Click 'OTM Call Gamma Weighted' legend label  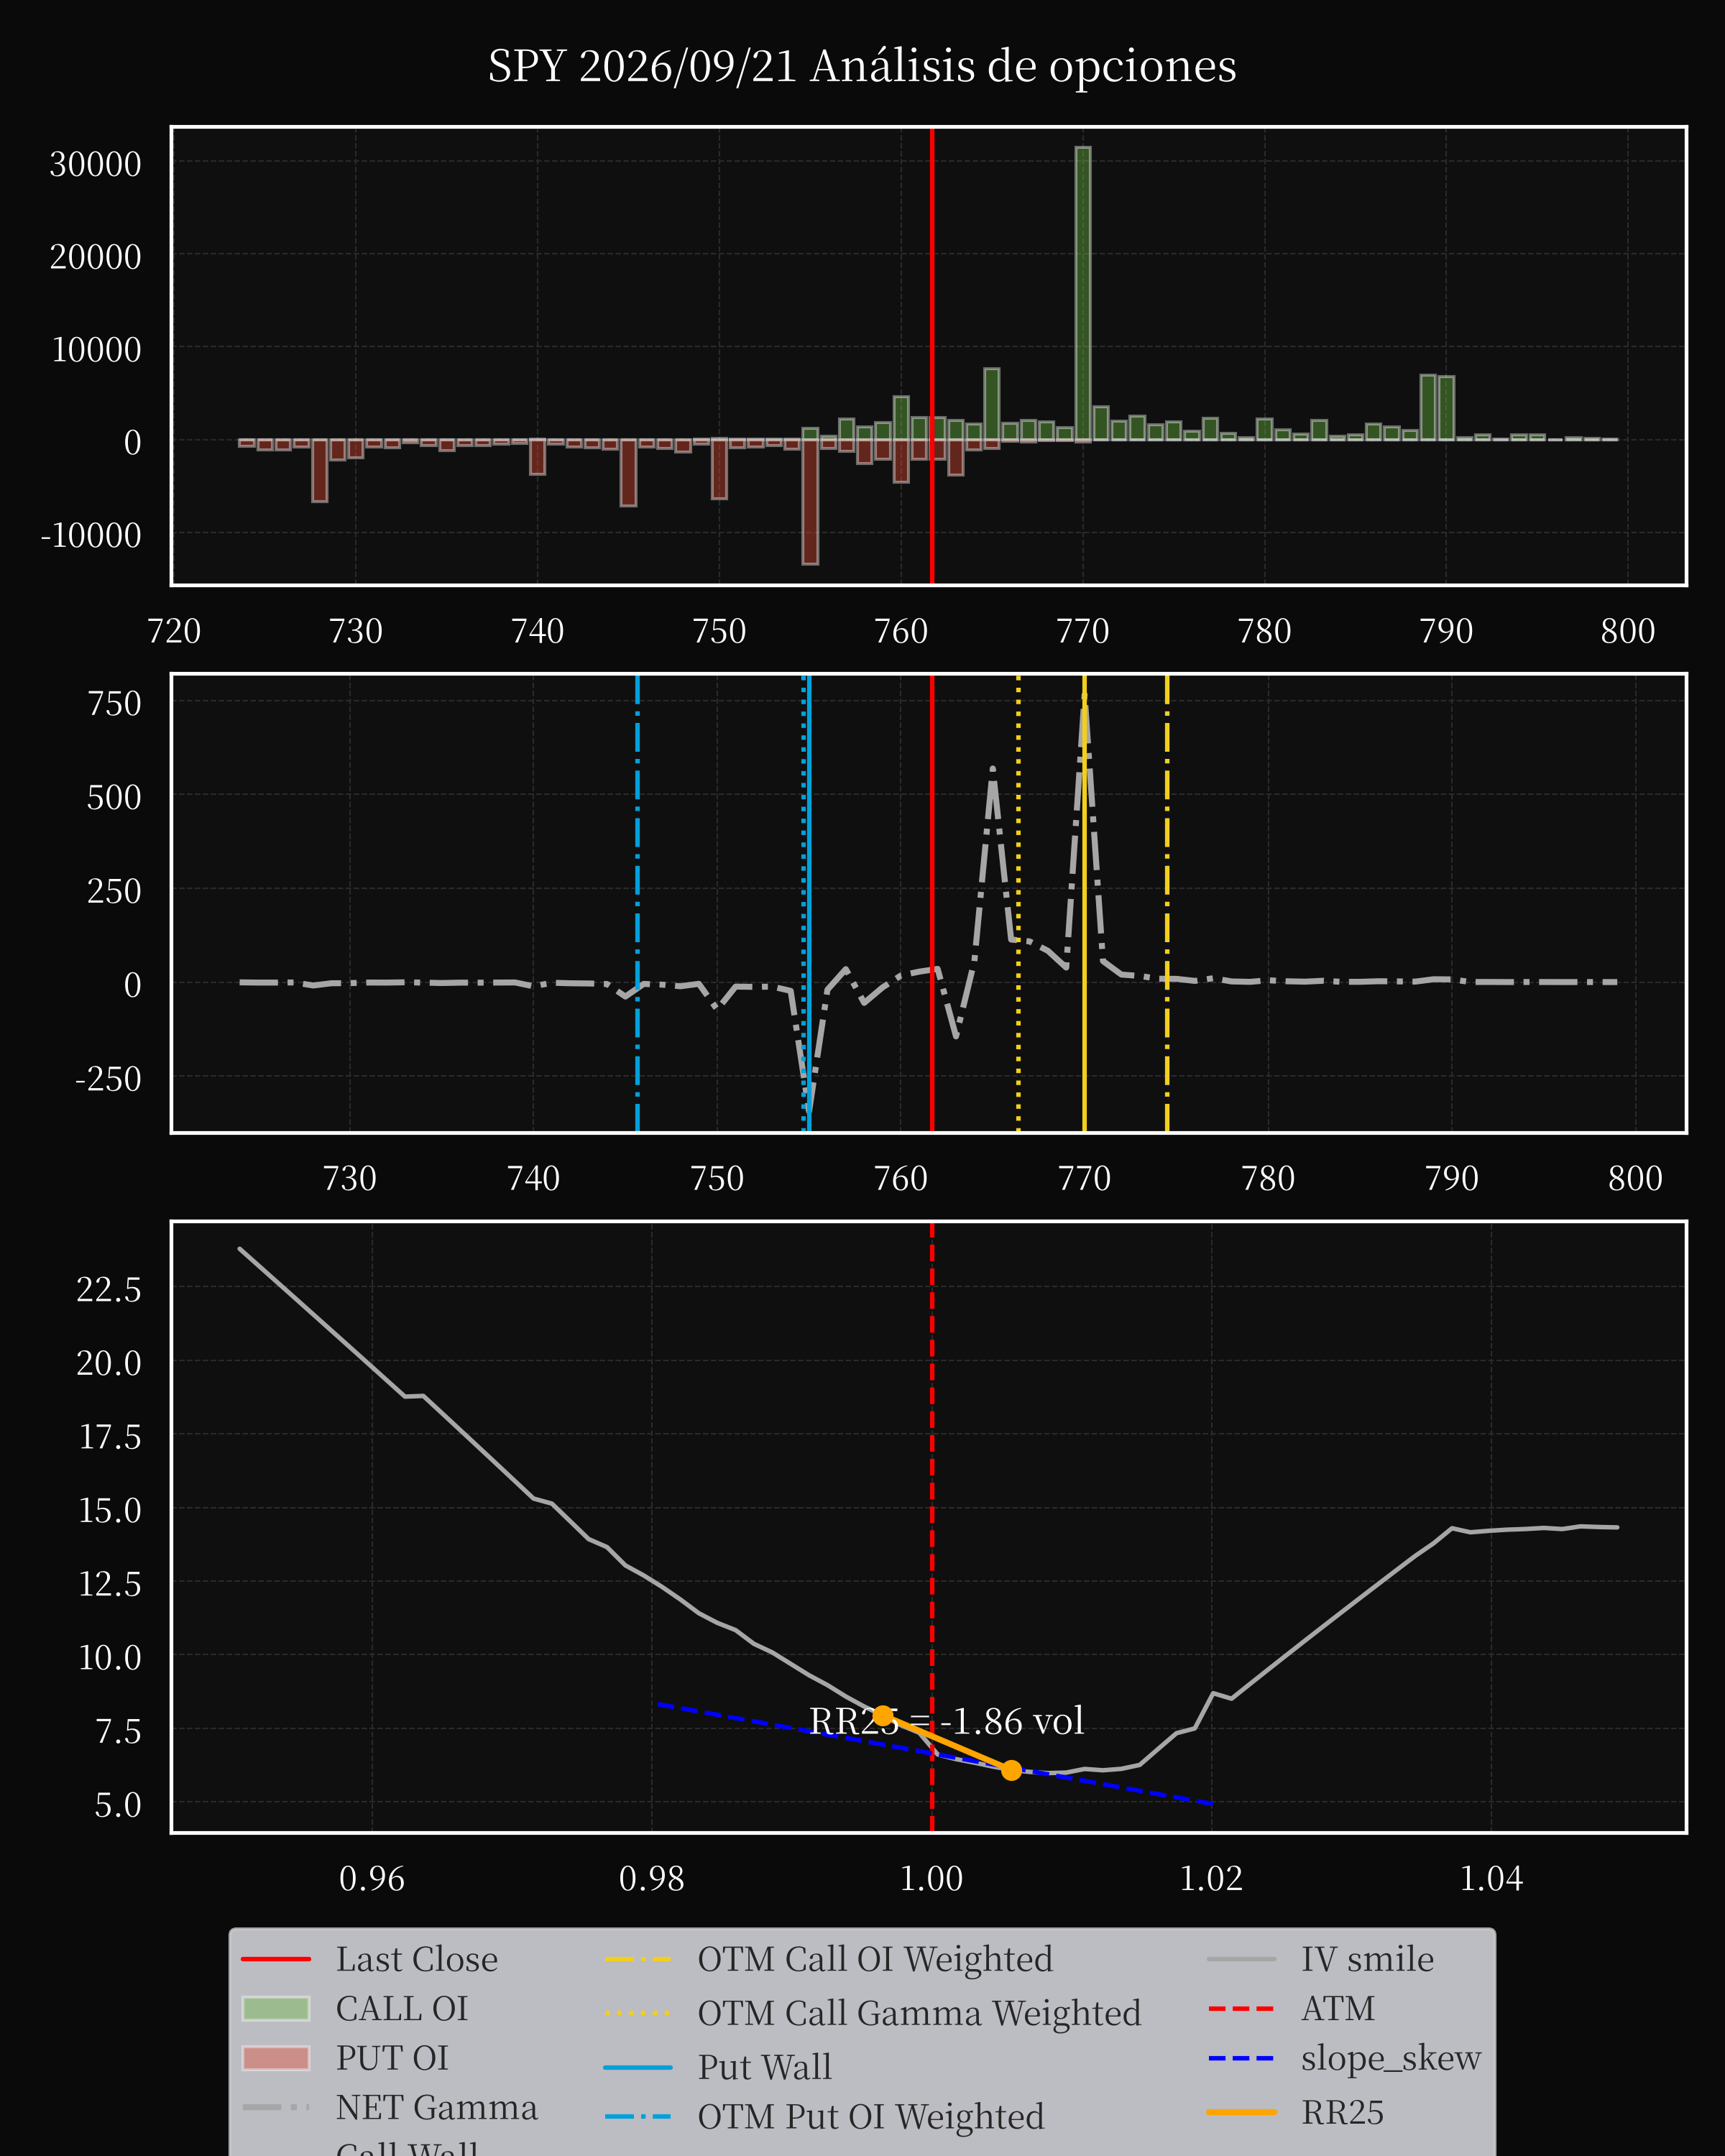[919, 2013]
